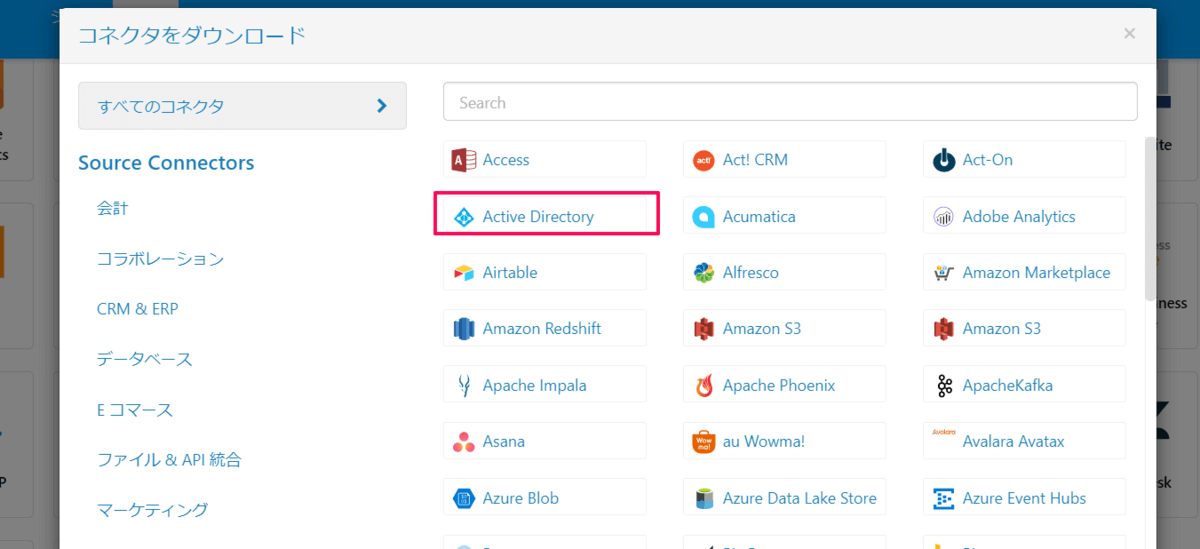Screen dimensions: 1200x549
Task: Select the すべてのコネクタ category button
Action: coord(242,106)
